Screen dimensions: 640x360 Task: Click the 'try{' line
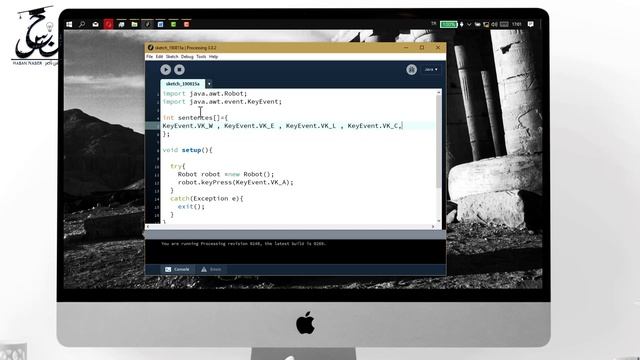[x=178, y=166]
